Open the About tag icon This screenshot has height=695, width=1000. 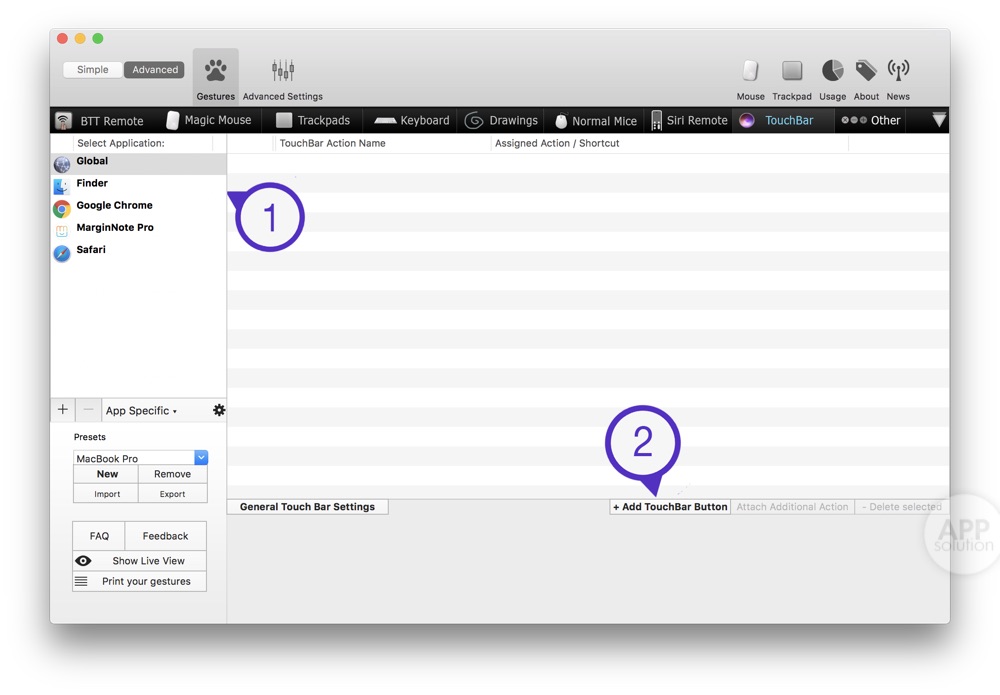click(866, 71)
